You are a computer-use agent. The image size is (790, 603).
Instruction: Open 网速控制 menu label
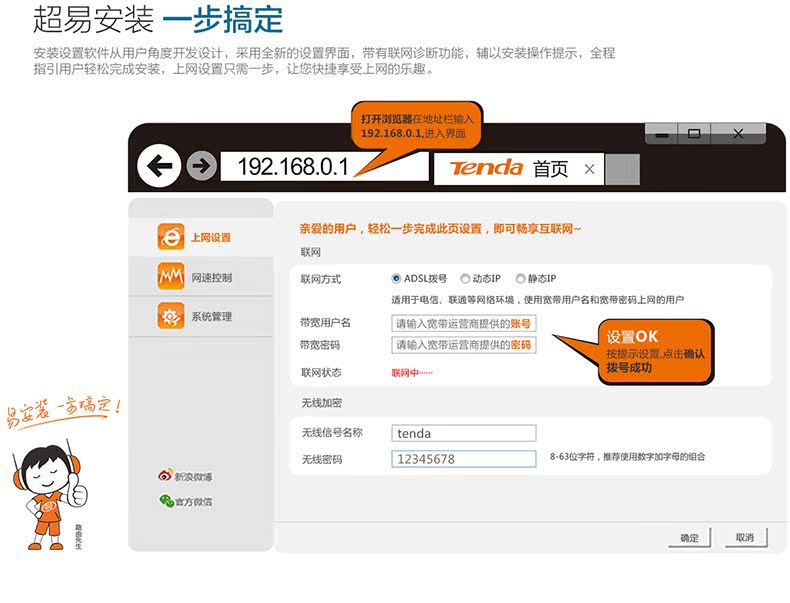212,278
